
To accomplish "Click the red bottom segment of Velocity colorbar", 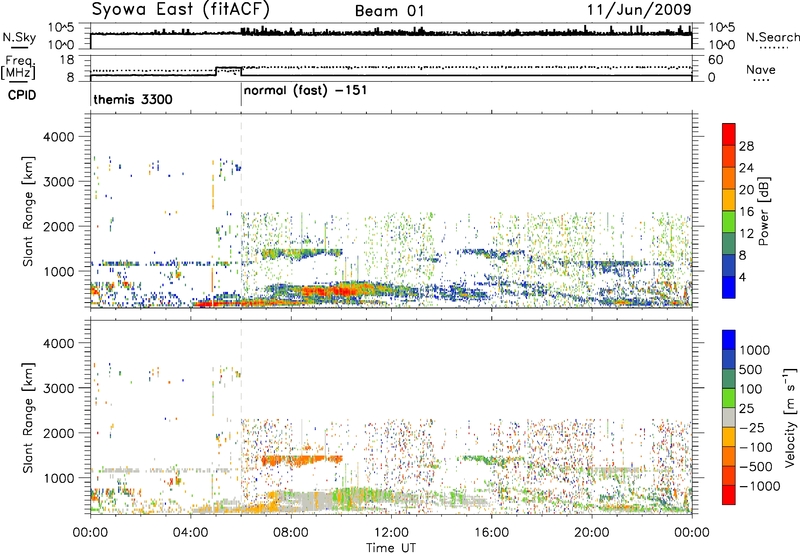I will [729, 495].
